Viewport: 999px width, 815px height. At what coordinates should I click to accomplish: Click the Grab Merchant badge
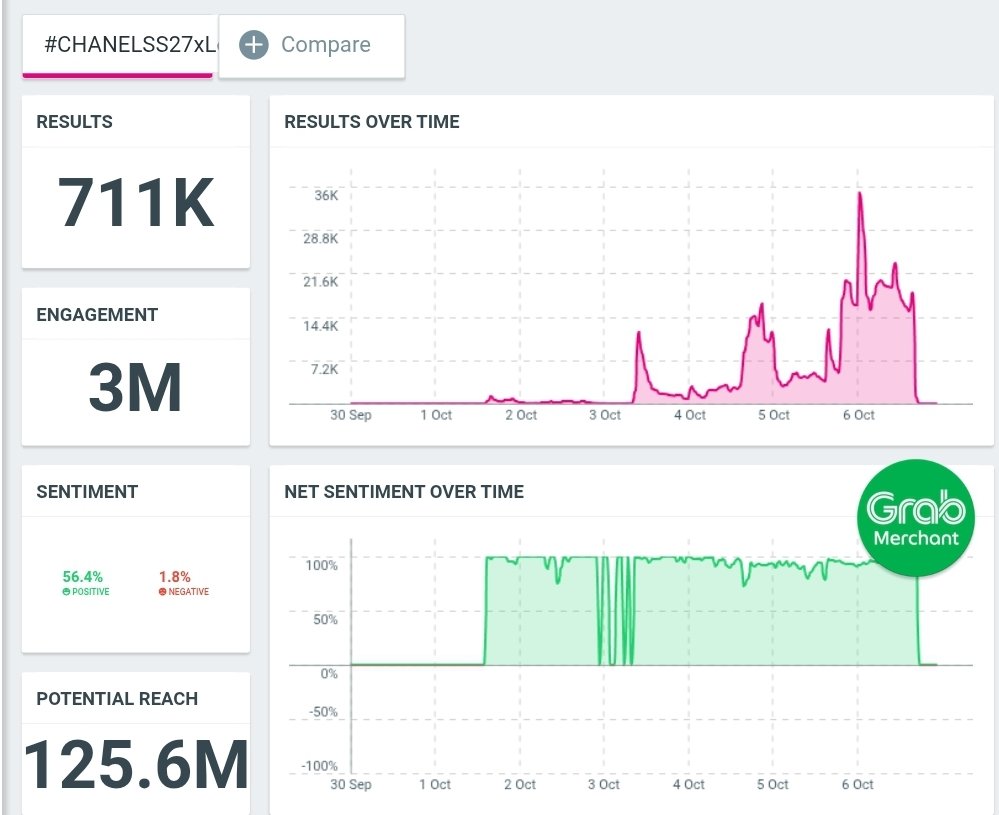pos(916,518)
